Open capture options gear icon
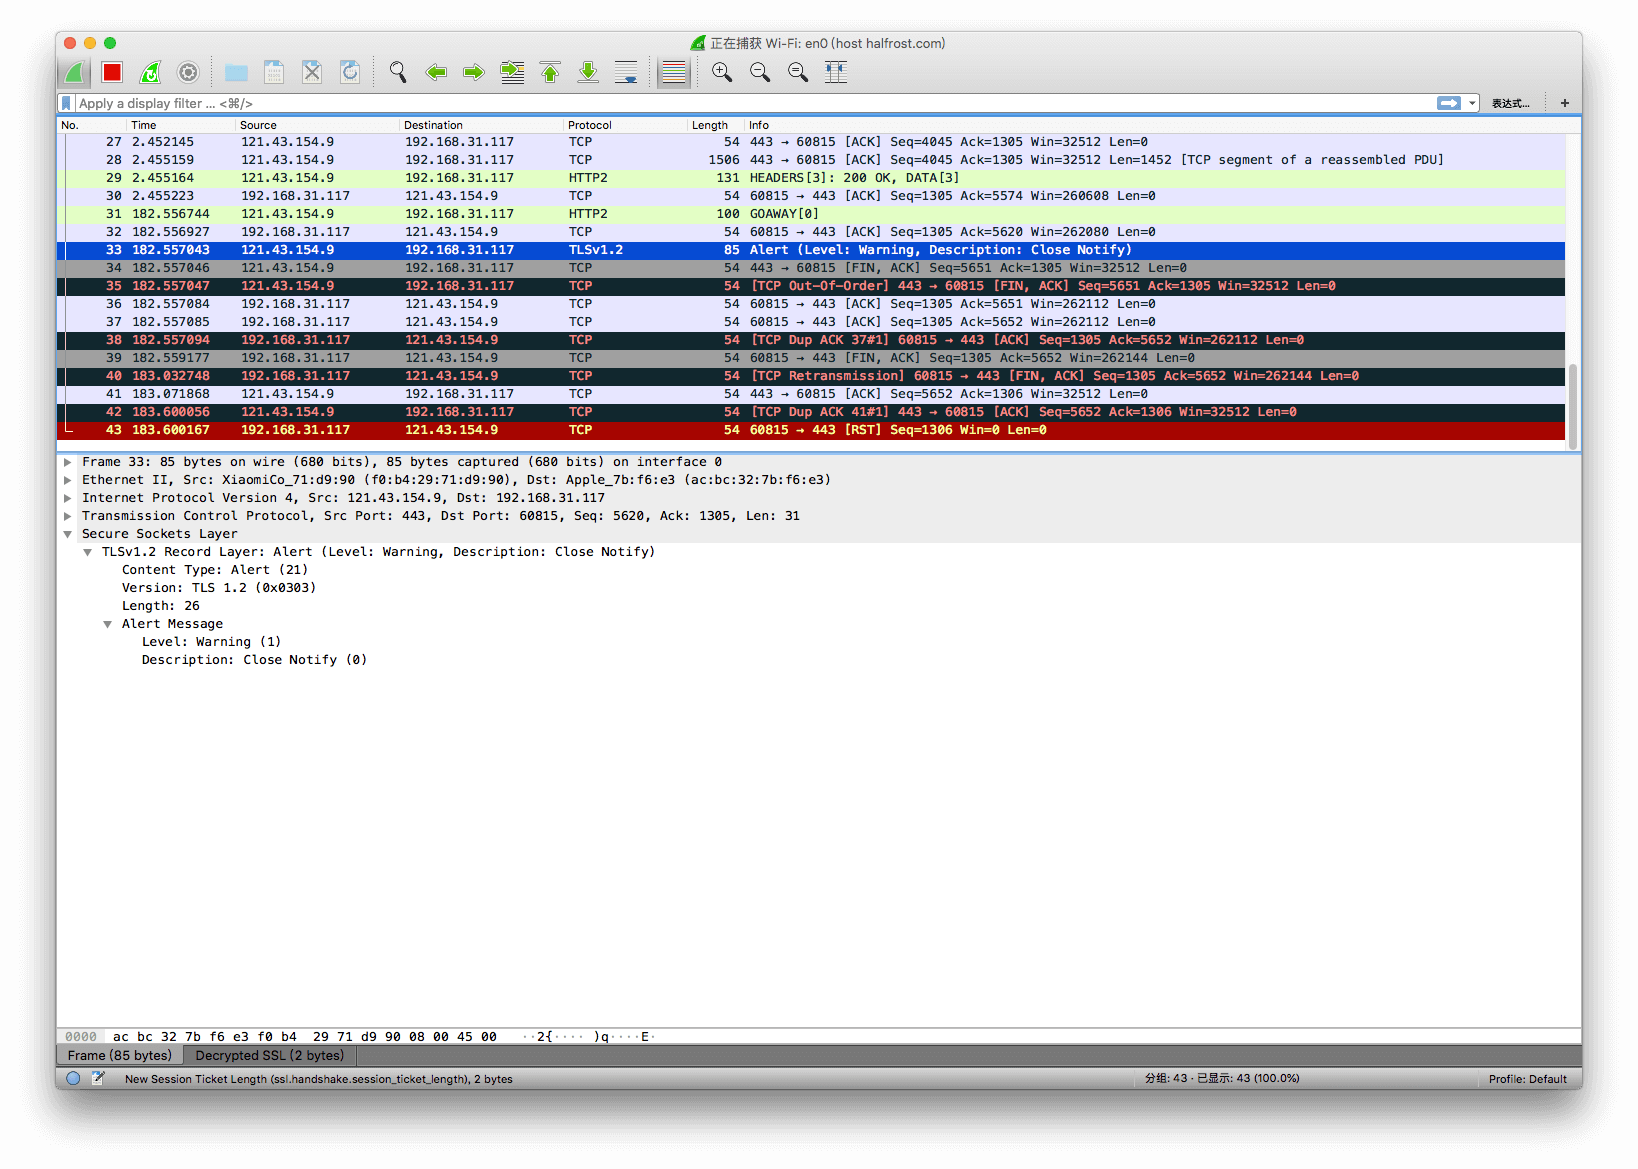 188,72
